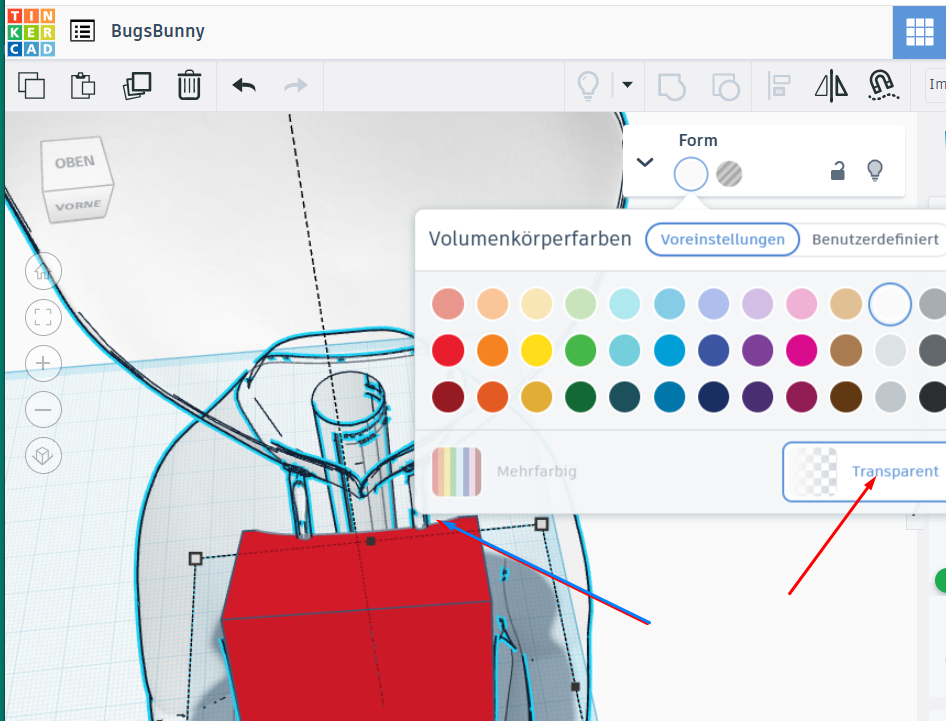Choose the Mehrfarbig multicolor option
The image size is (946, 721).
click(x=505, y=471)
